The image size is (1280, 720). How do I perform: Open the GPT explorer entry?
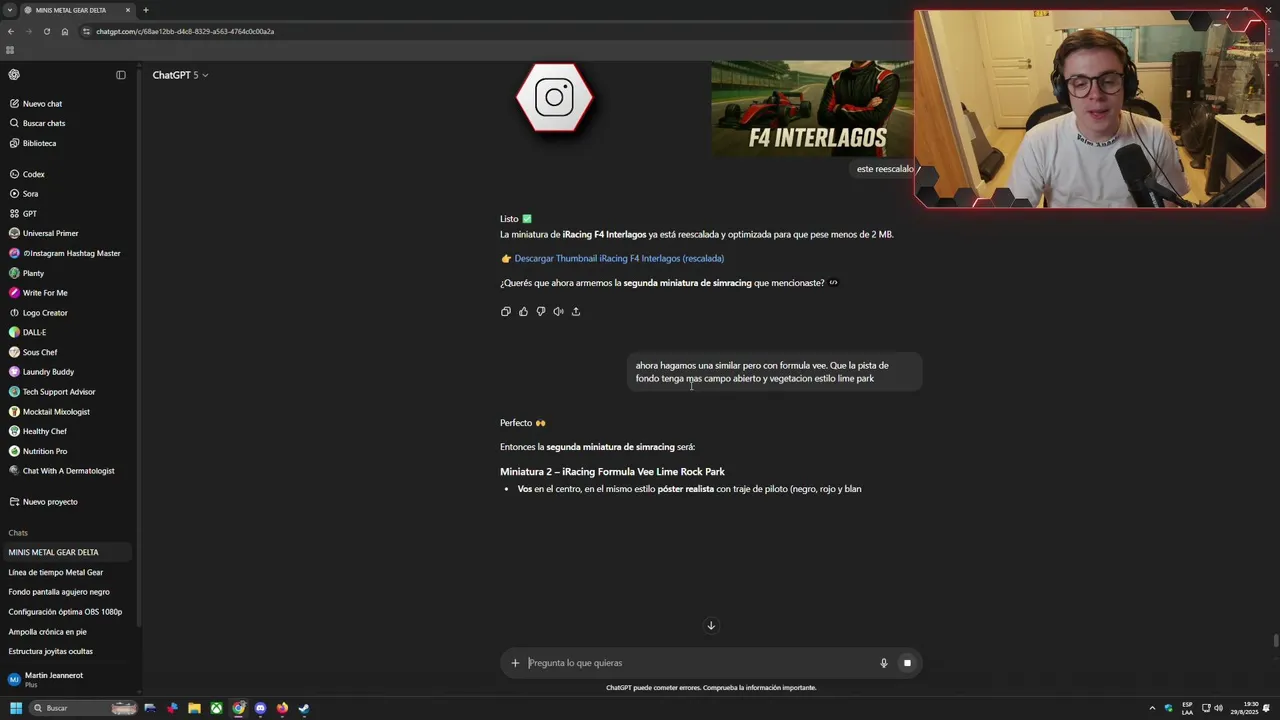click(30, 213)
